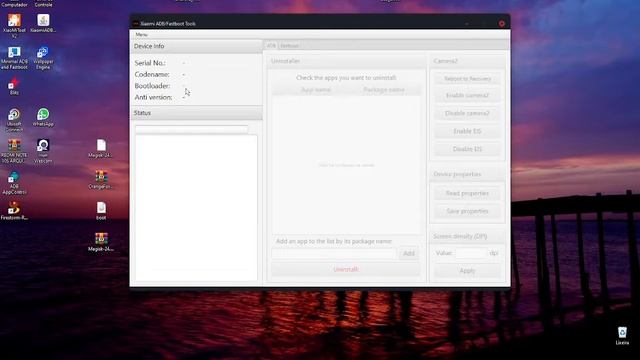Screen dimensions: 640x360
Task: Switch to the Fastboot tab
Action: click(x=289, y=46)
